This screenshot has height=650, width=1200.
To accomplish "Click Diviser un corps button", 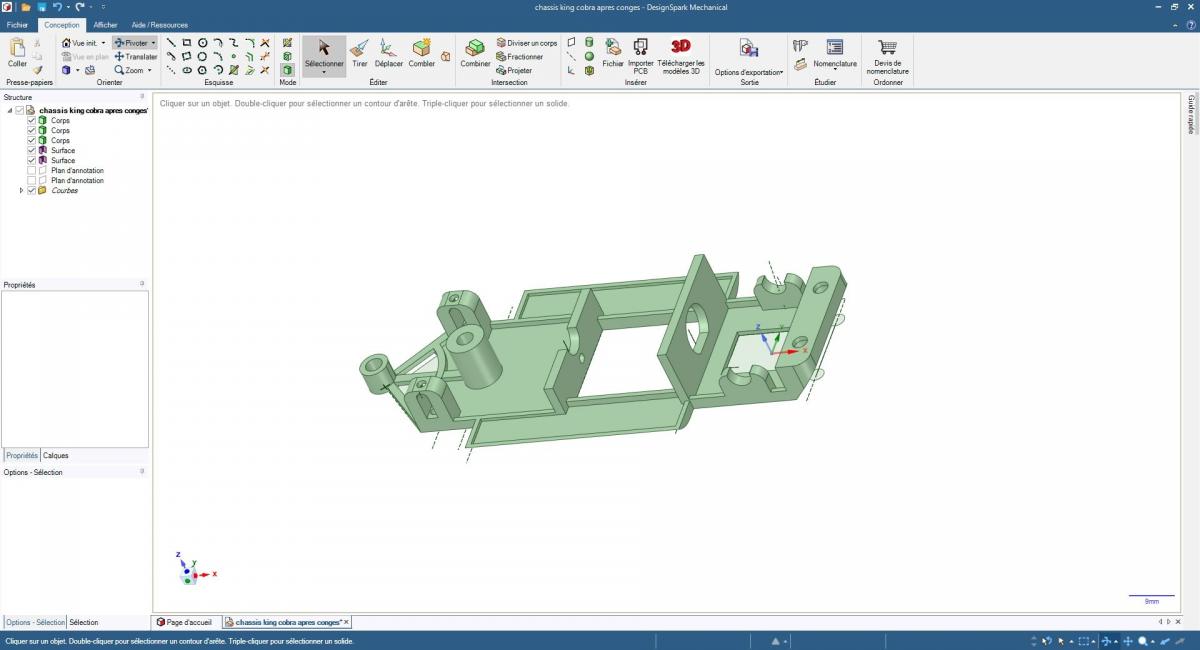I will pos(526,43).
